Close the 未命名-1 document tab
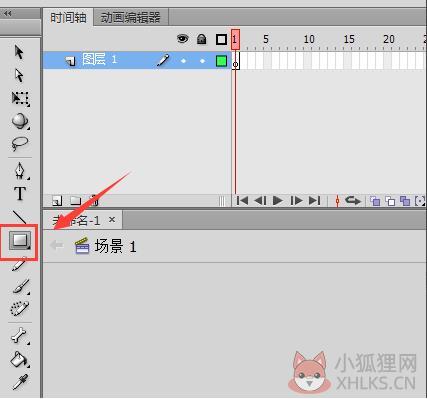Viewport: 427px width, 399px height. click(x=112, y=219)
